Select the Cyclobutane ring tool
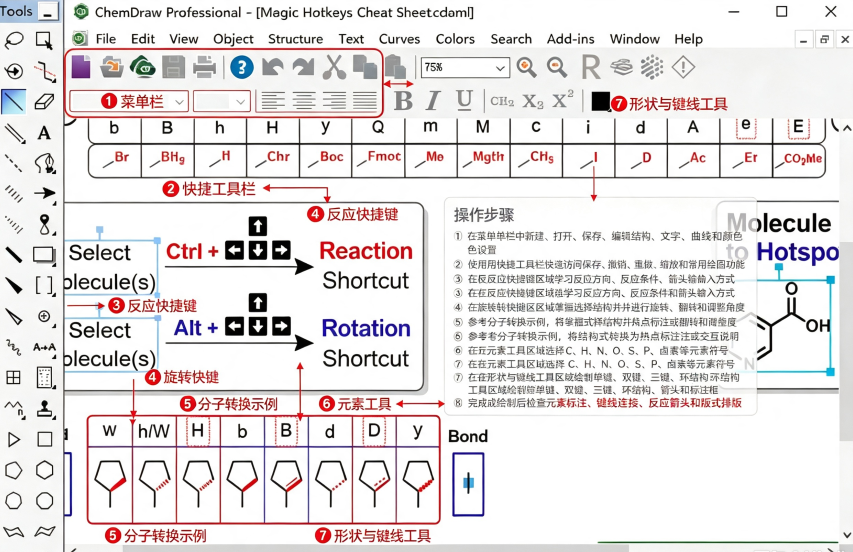Viewport: 853px width, 552px height. click(x=44, y=439)
